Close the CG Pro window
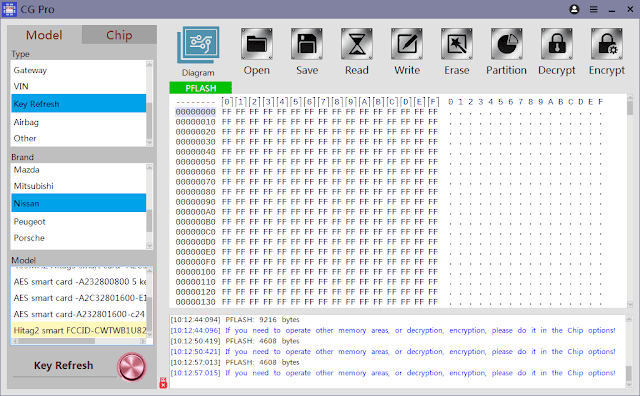640x396 pixels. [630, 9]
